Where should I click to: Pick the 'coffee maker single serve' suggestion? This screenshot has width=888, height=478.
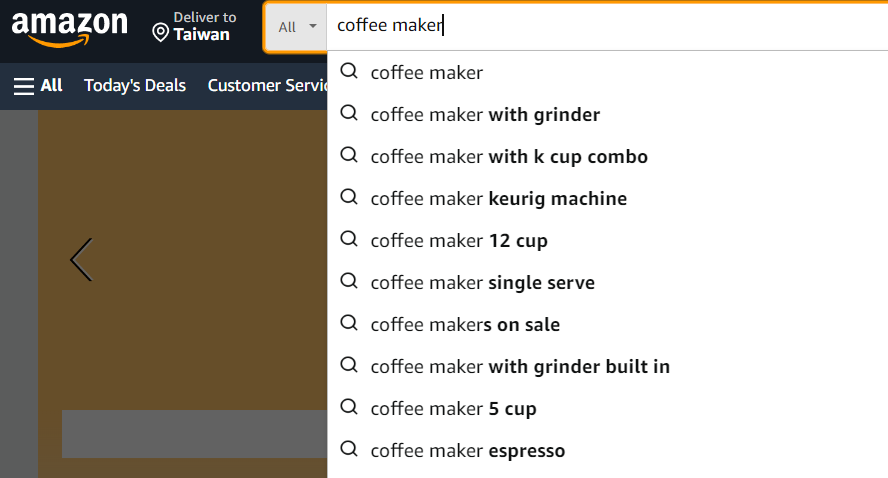[482, 283]
